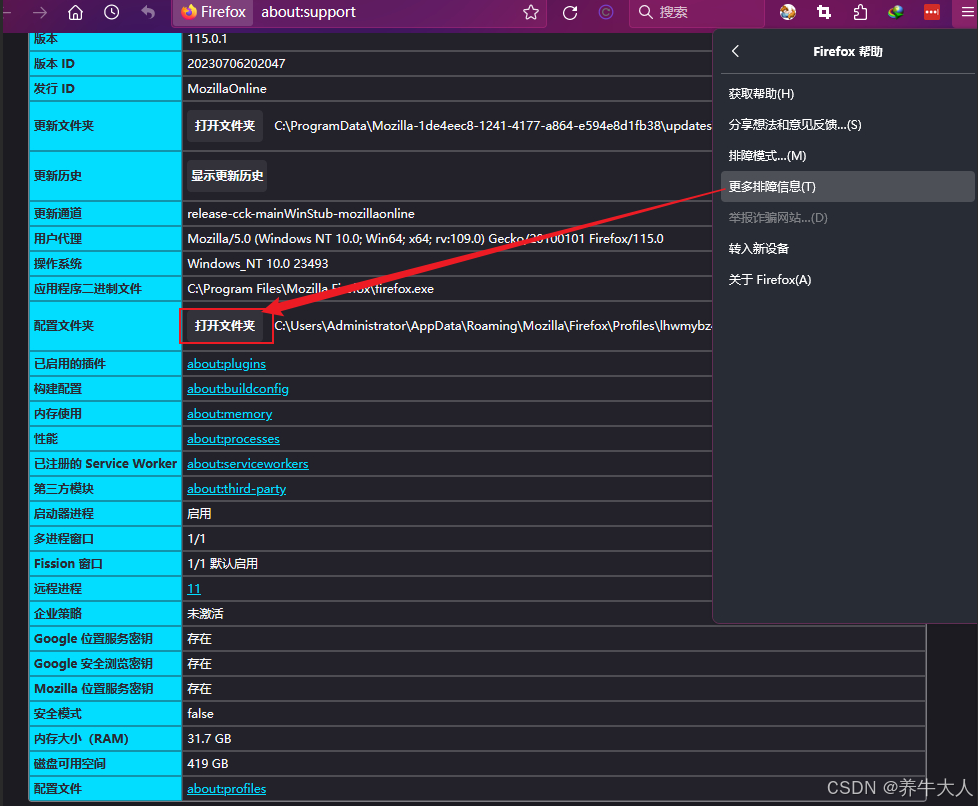This screenshot has height=806, width=978.
Task: Open the about:buildconfig link
Action: click(x=238, y=389)
